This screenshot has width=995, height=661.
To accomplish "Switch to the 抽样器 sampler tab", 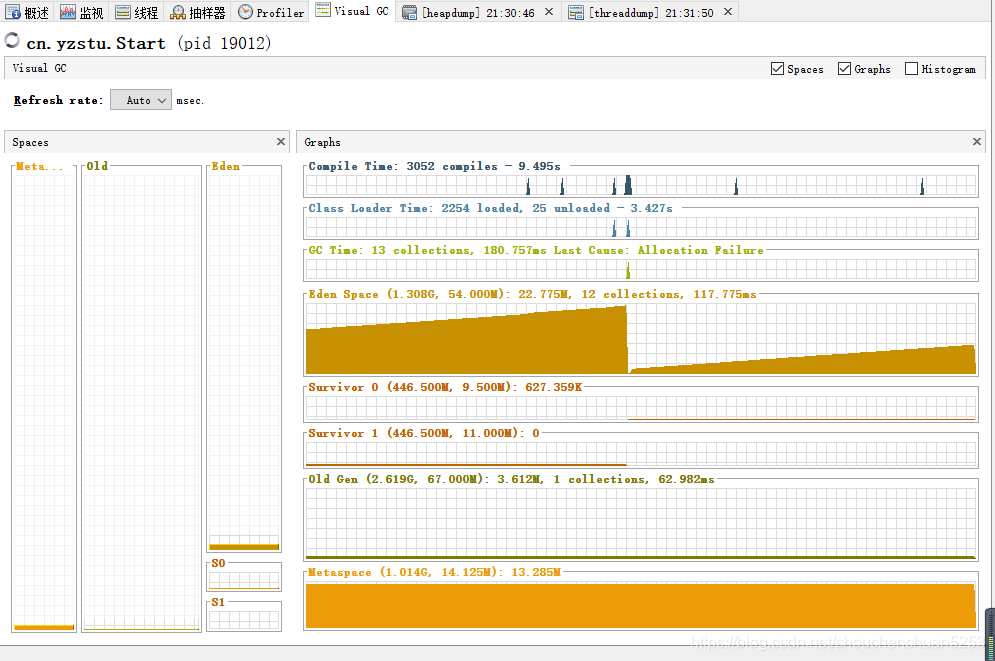I will (x=198, y=12).
